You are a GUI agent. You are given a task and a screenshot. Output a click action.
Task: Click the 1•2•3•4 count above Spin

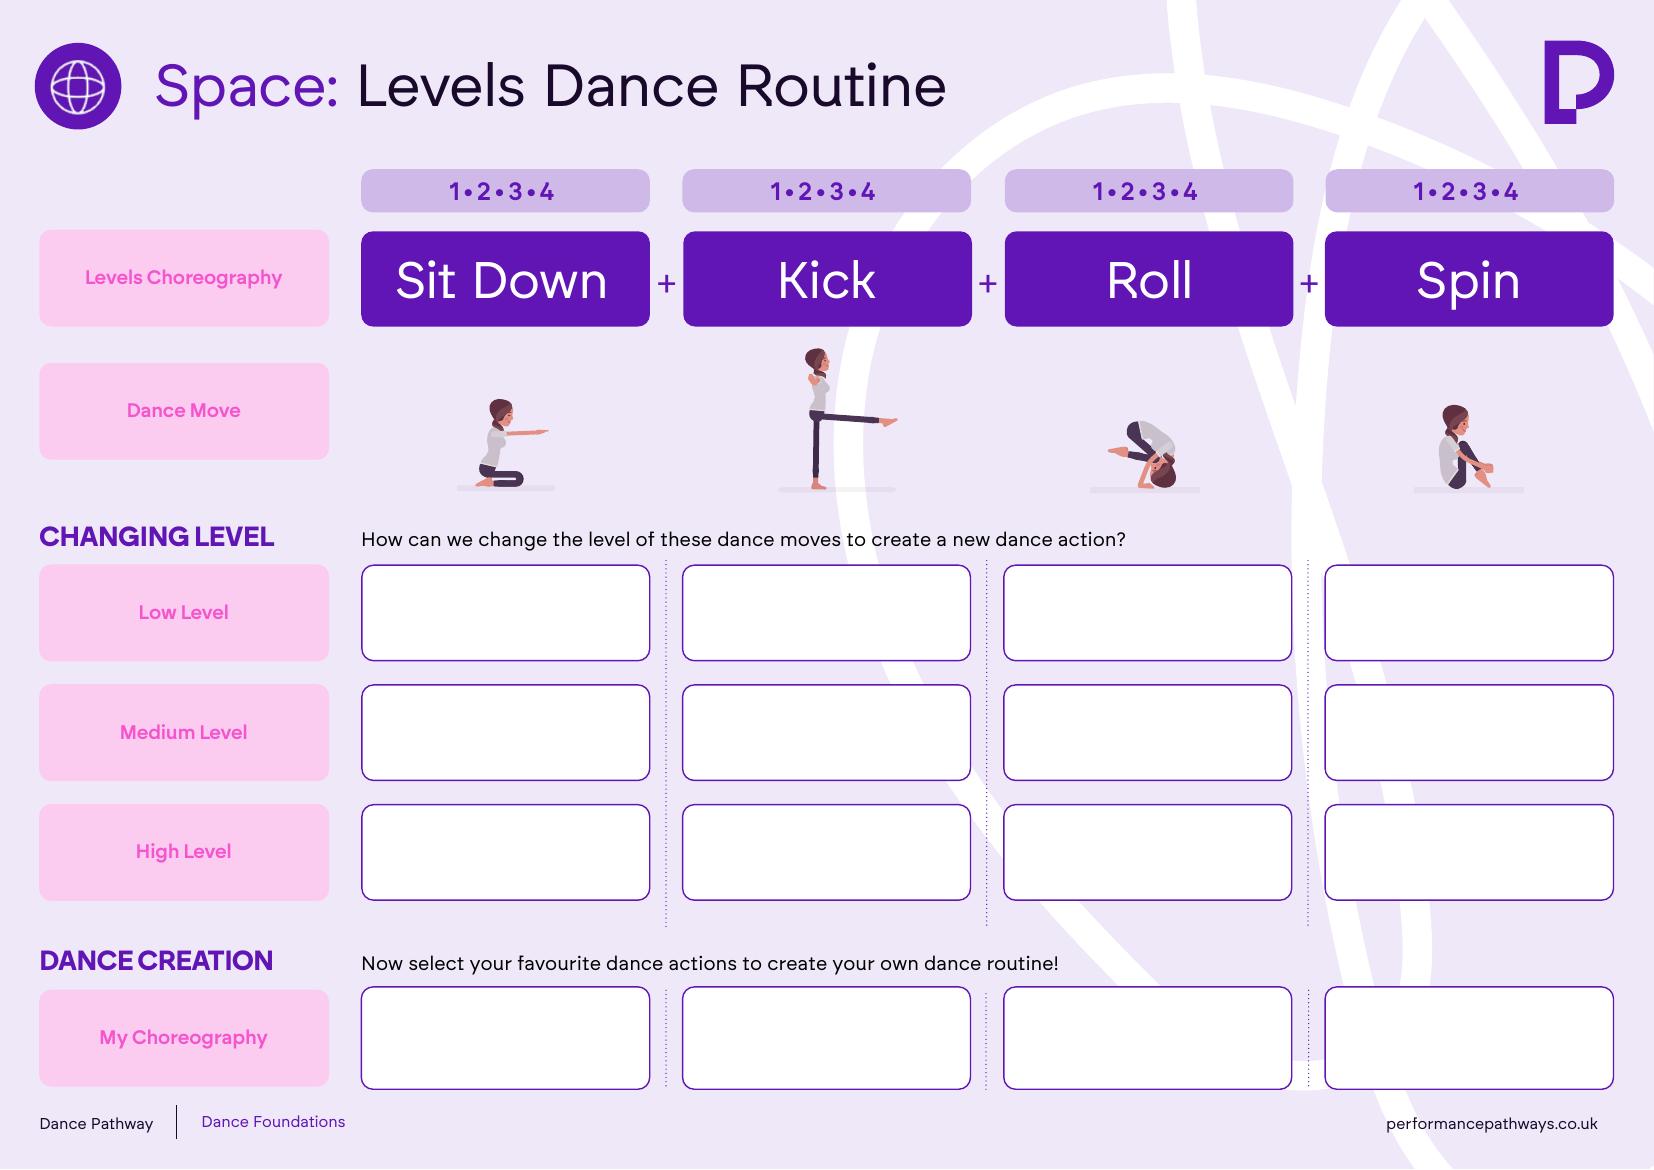coord(1469,191)
